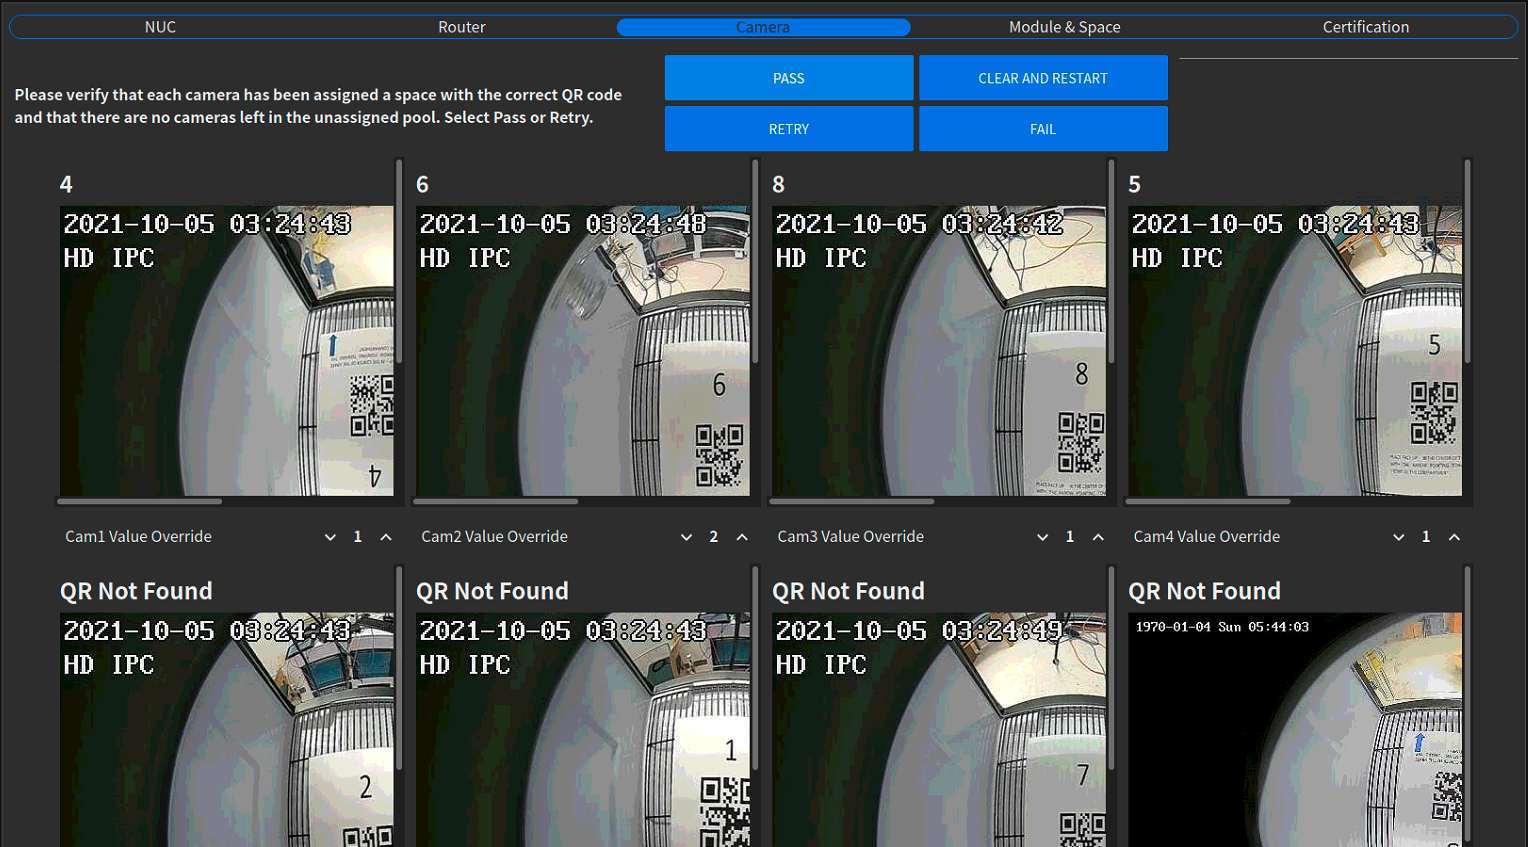Go to the Module & Space tab
1528x847 pixels.
(1064, 27)
